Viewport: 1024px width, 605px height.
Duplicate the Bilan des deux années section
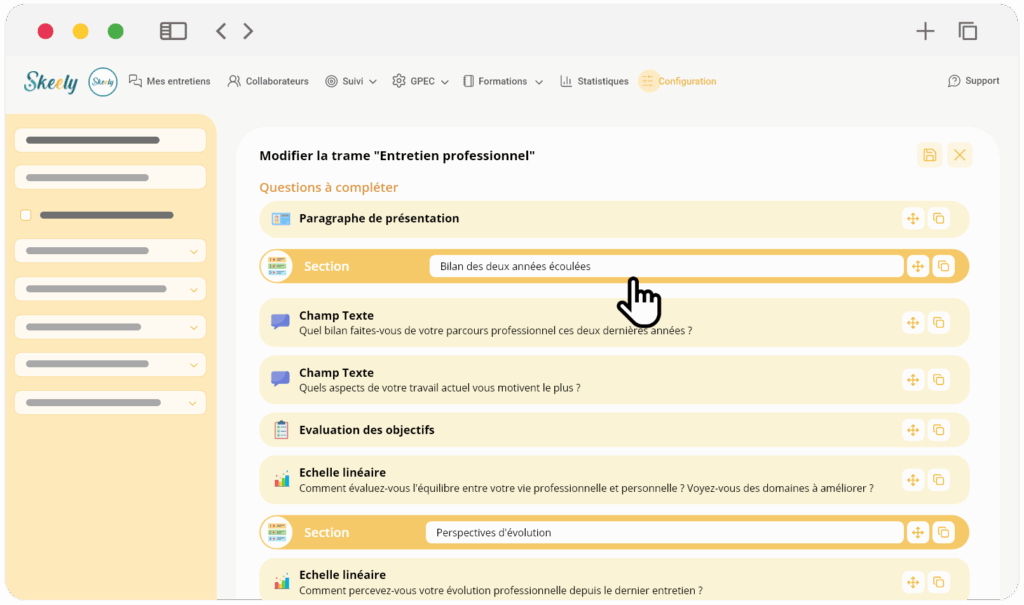point(943,266)
